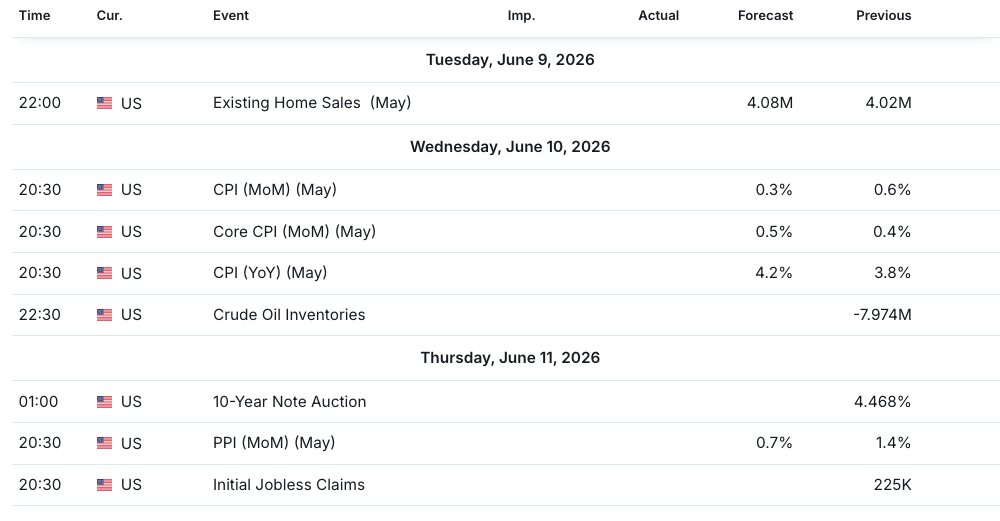Click the US flag beside Crude Oil Inventories
Viewport: 1000px width, 521px height.
tap(105, 314)
